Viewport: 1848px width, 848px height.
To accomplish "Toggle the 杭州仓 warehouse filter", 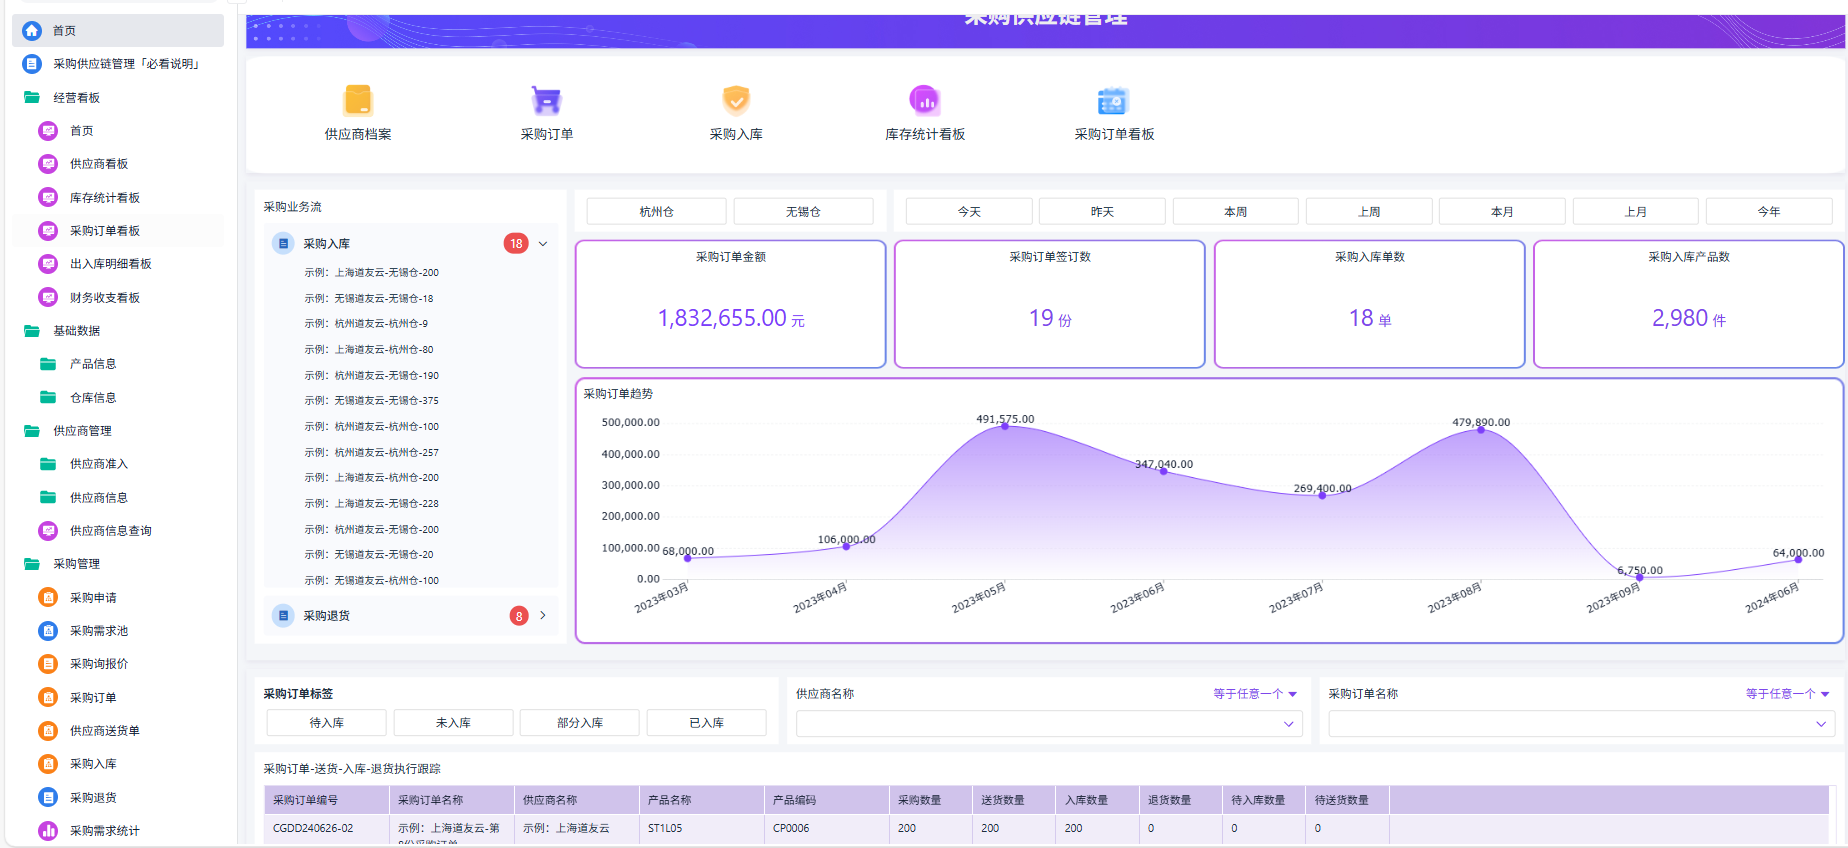I will point(656,212).
